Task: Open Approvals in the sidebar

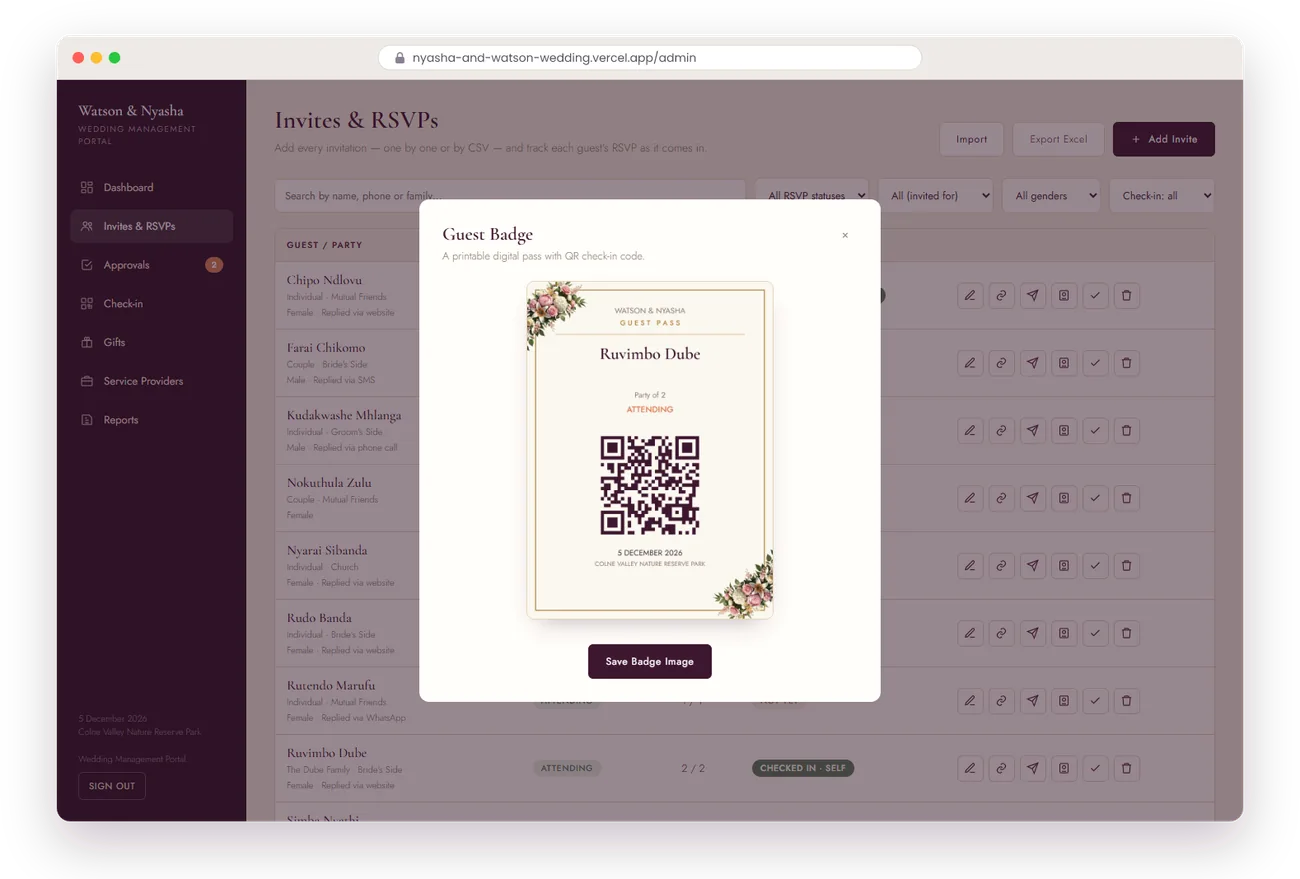Action: pyautogui.click(x=151, y=265)
